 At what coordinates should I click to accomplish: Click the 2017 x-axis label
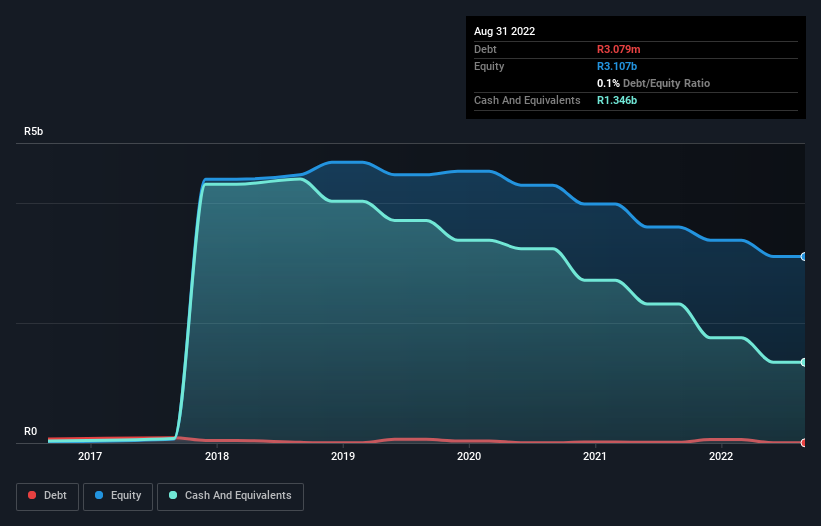(90, 456)
